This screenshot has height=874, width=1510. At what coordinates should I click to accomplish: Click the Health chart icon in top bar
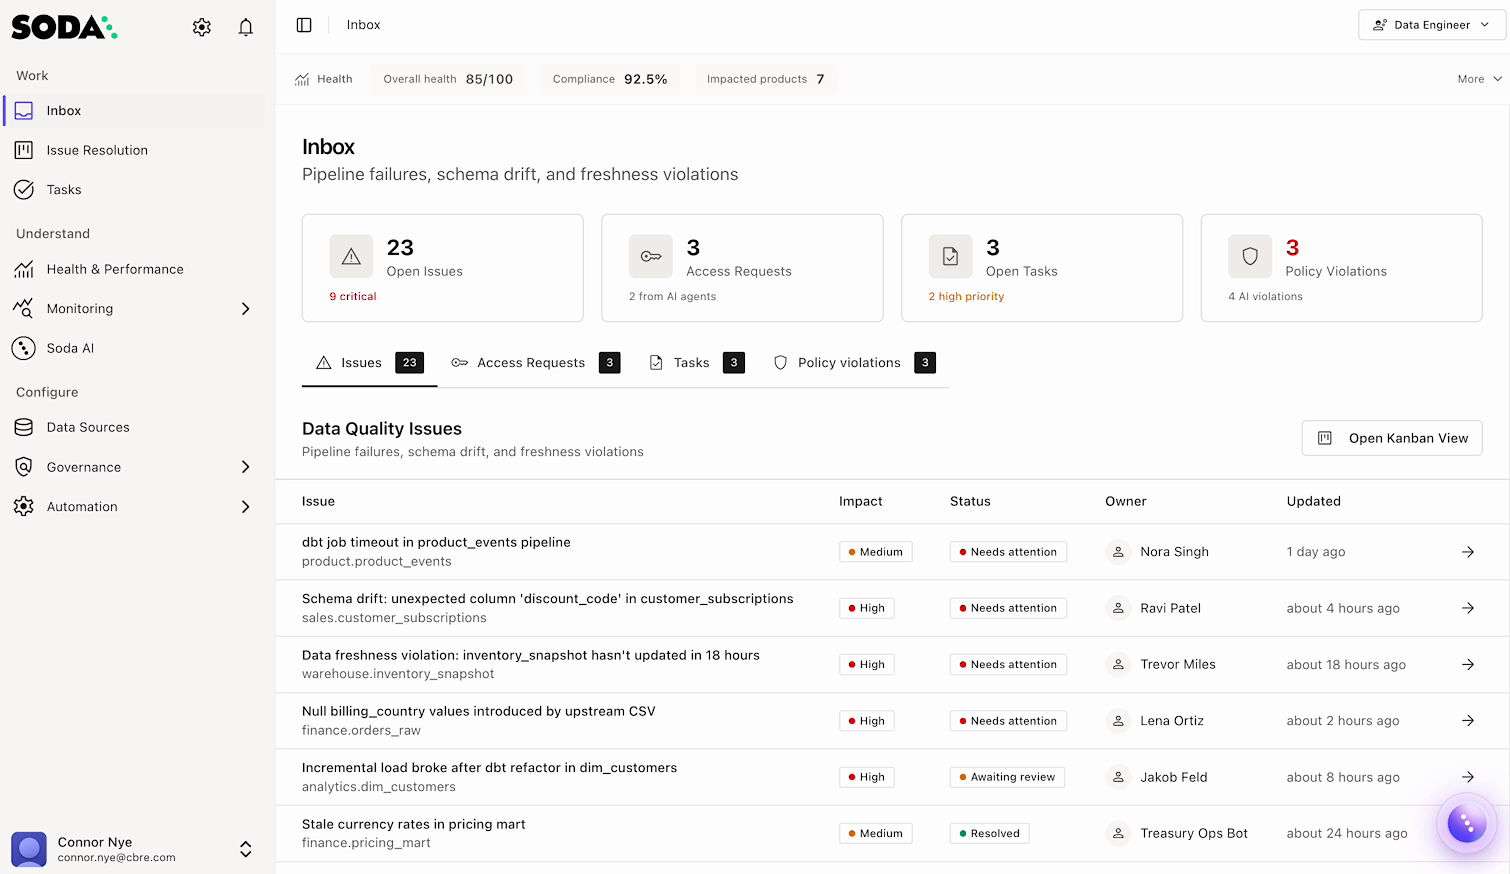point(302,79)
